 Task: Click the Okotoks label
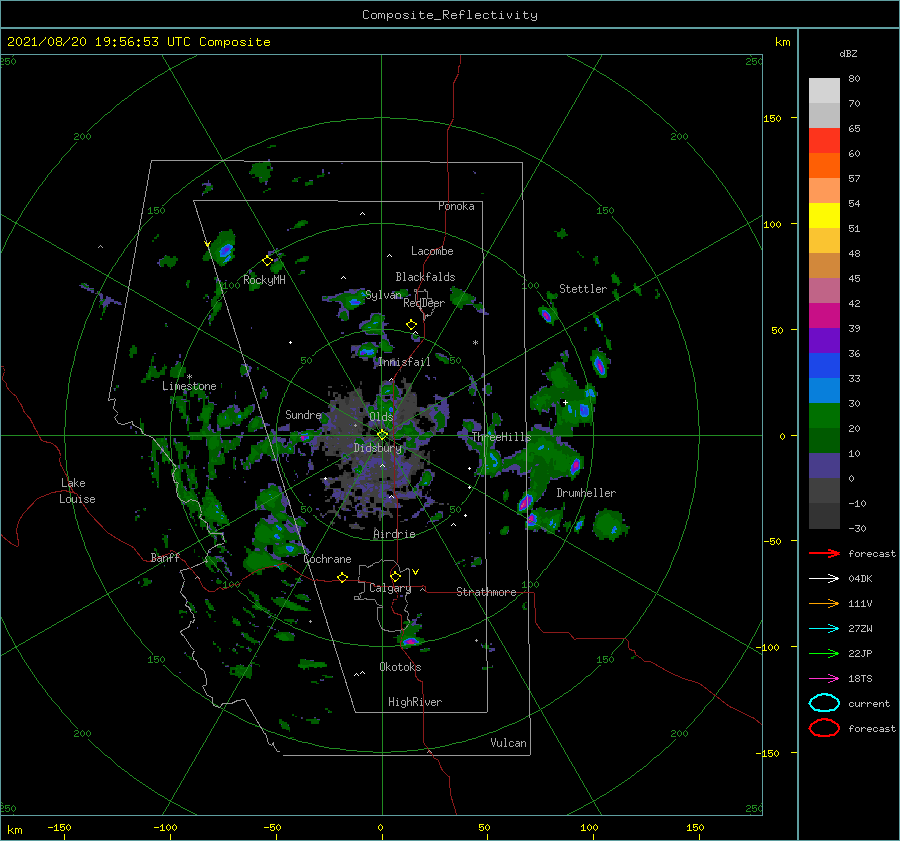pos(400,667)
